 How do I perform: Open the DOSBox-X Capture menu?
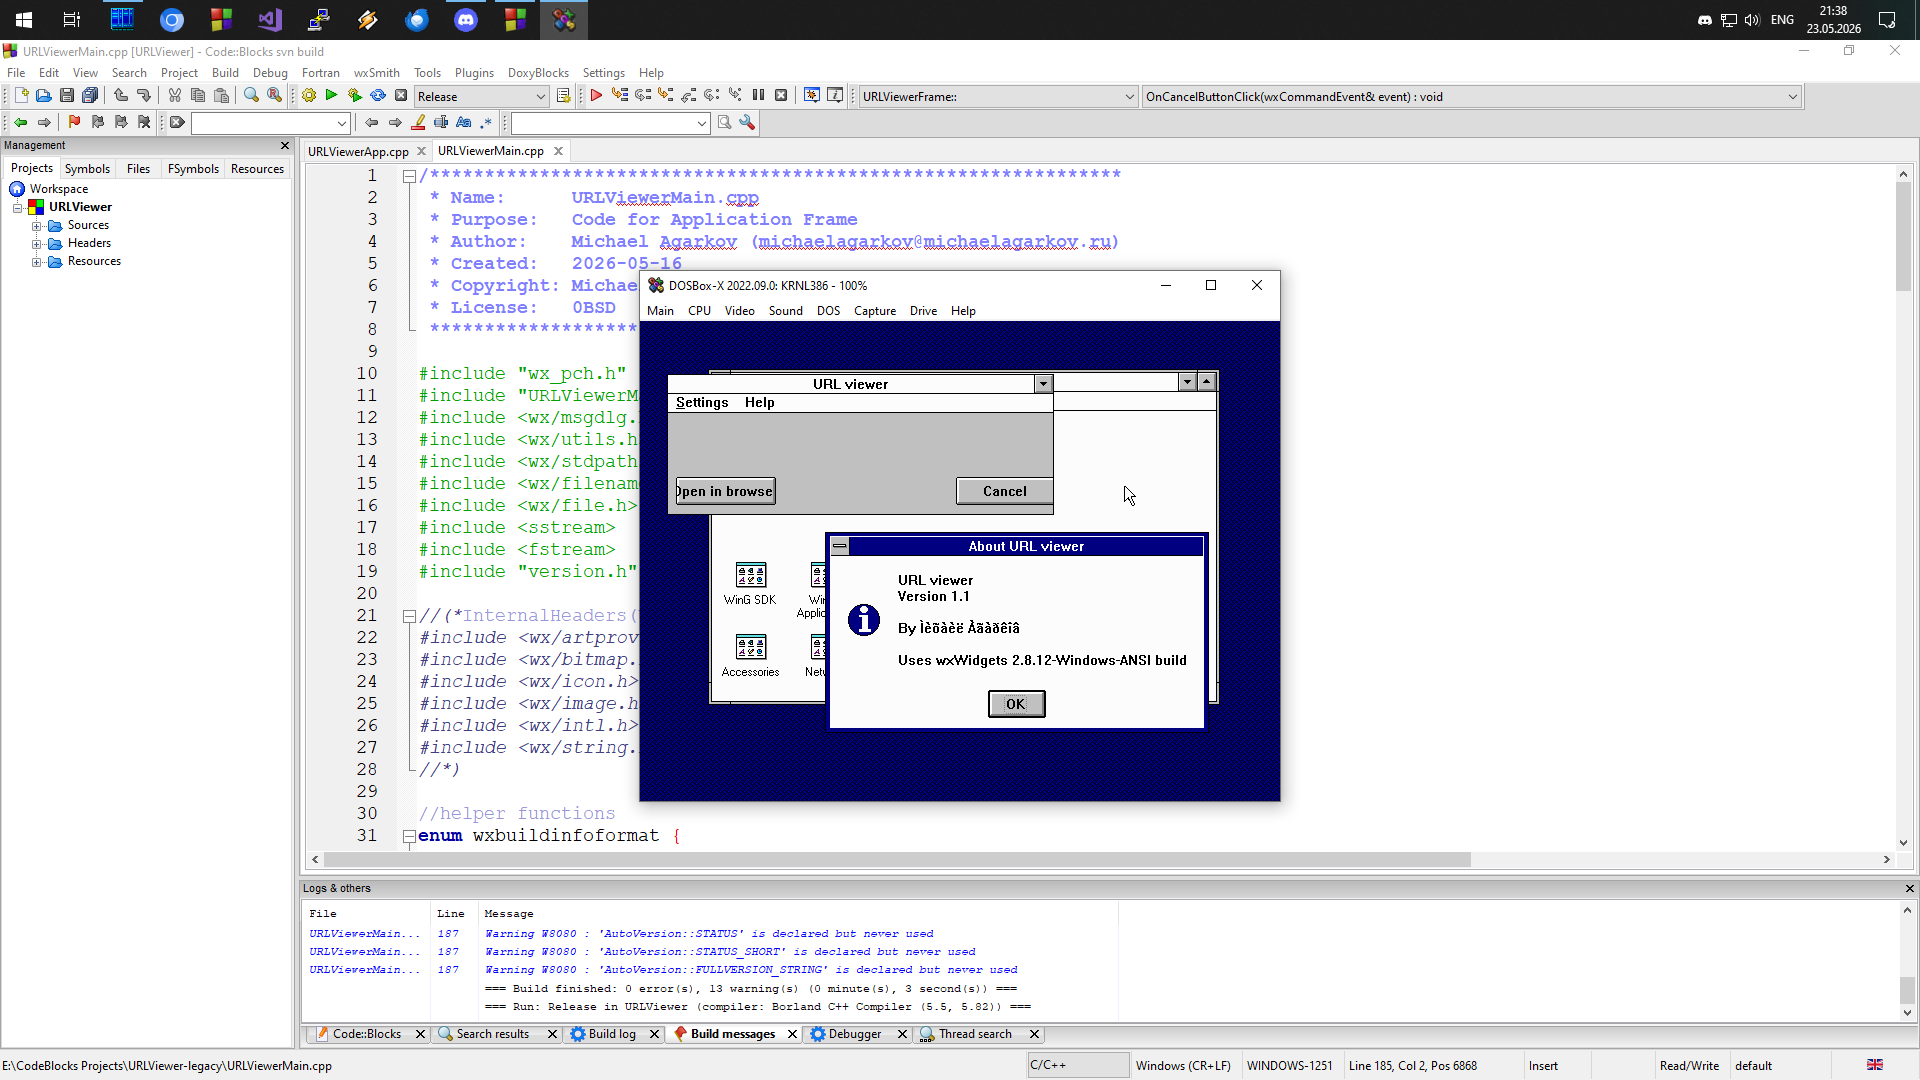875,311
